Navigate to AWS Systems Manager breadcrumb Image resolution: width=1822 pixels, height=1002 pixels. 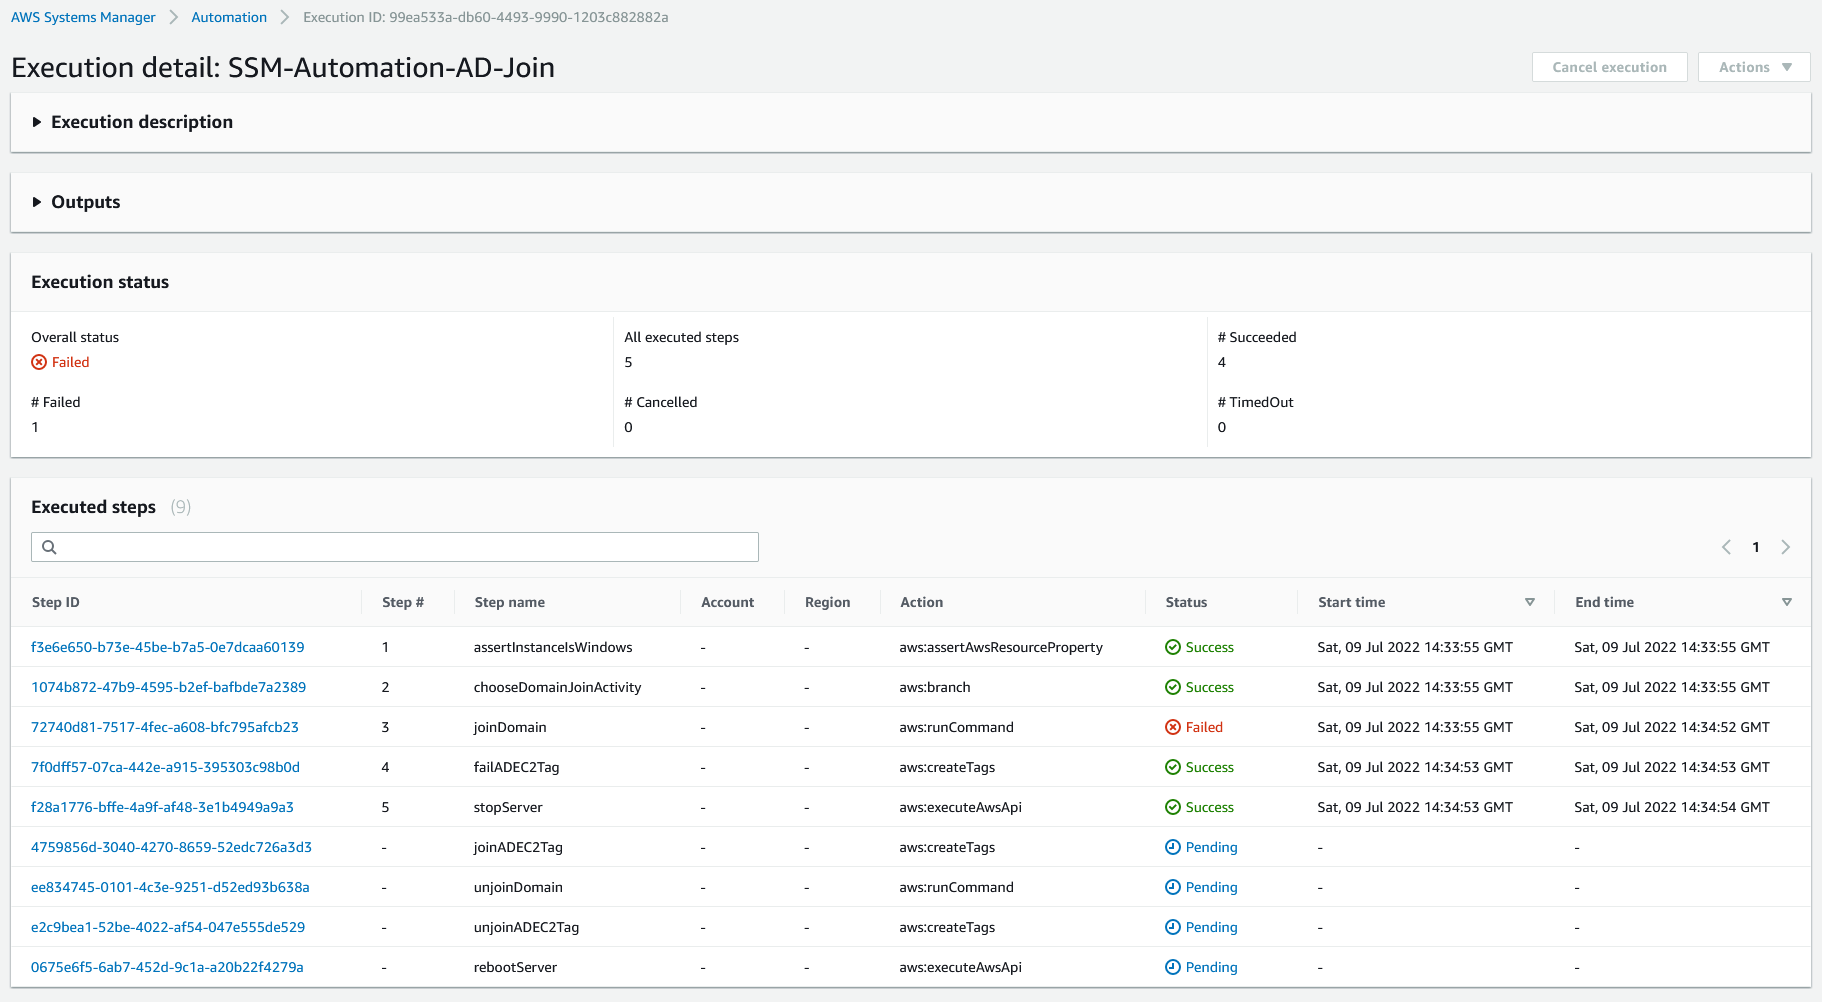(83, 17)
